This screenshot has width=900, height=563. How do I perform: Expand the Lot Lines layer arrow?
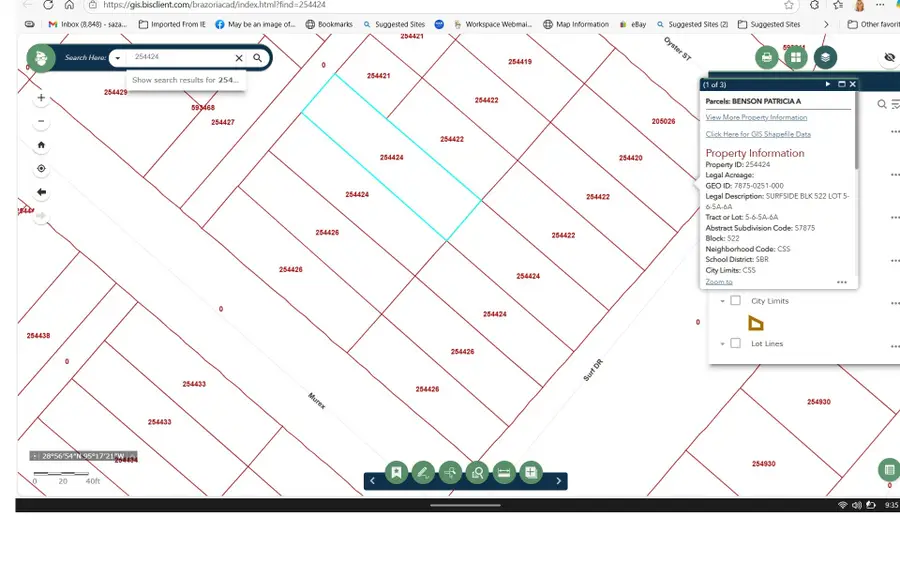click(722, 344)
